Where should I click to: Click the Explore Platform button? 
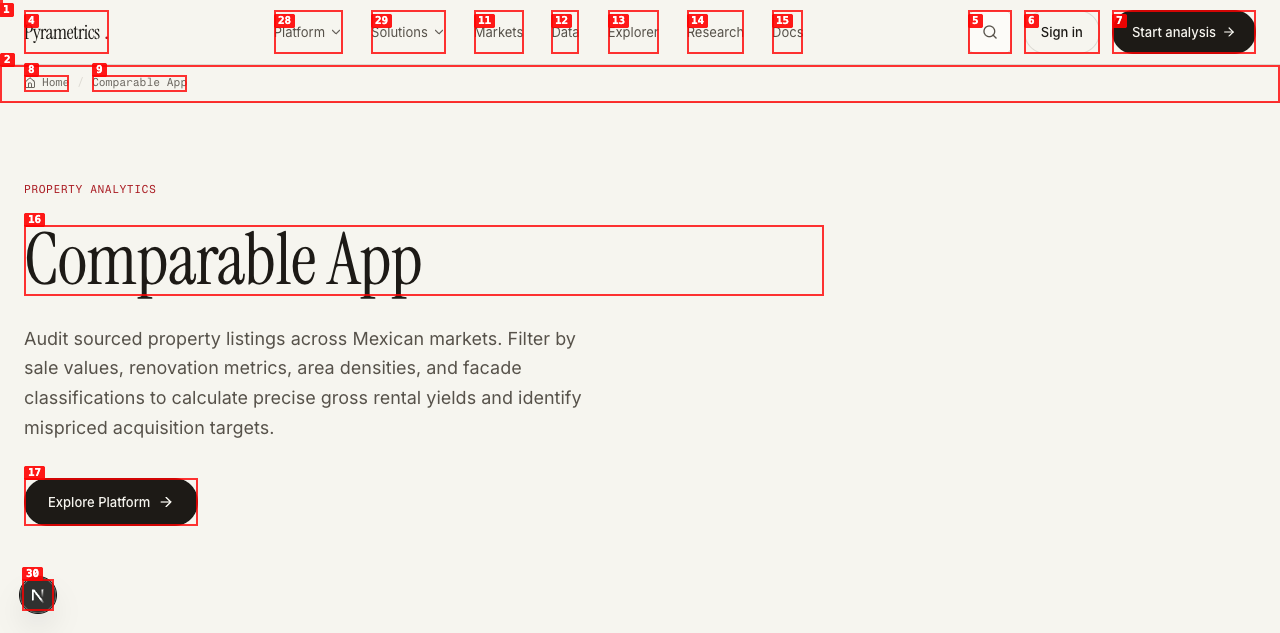pos(111,502)
